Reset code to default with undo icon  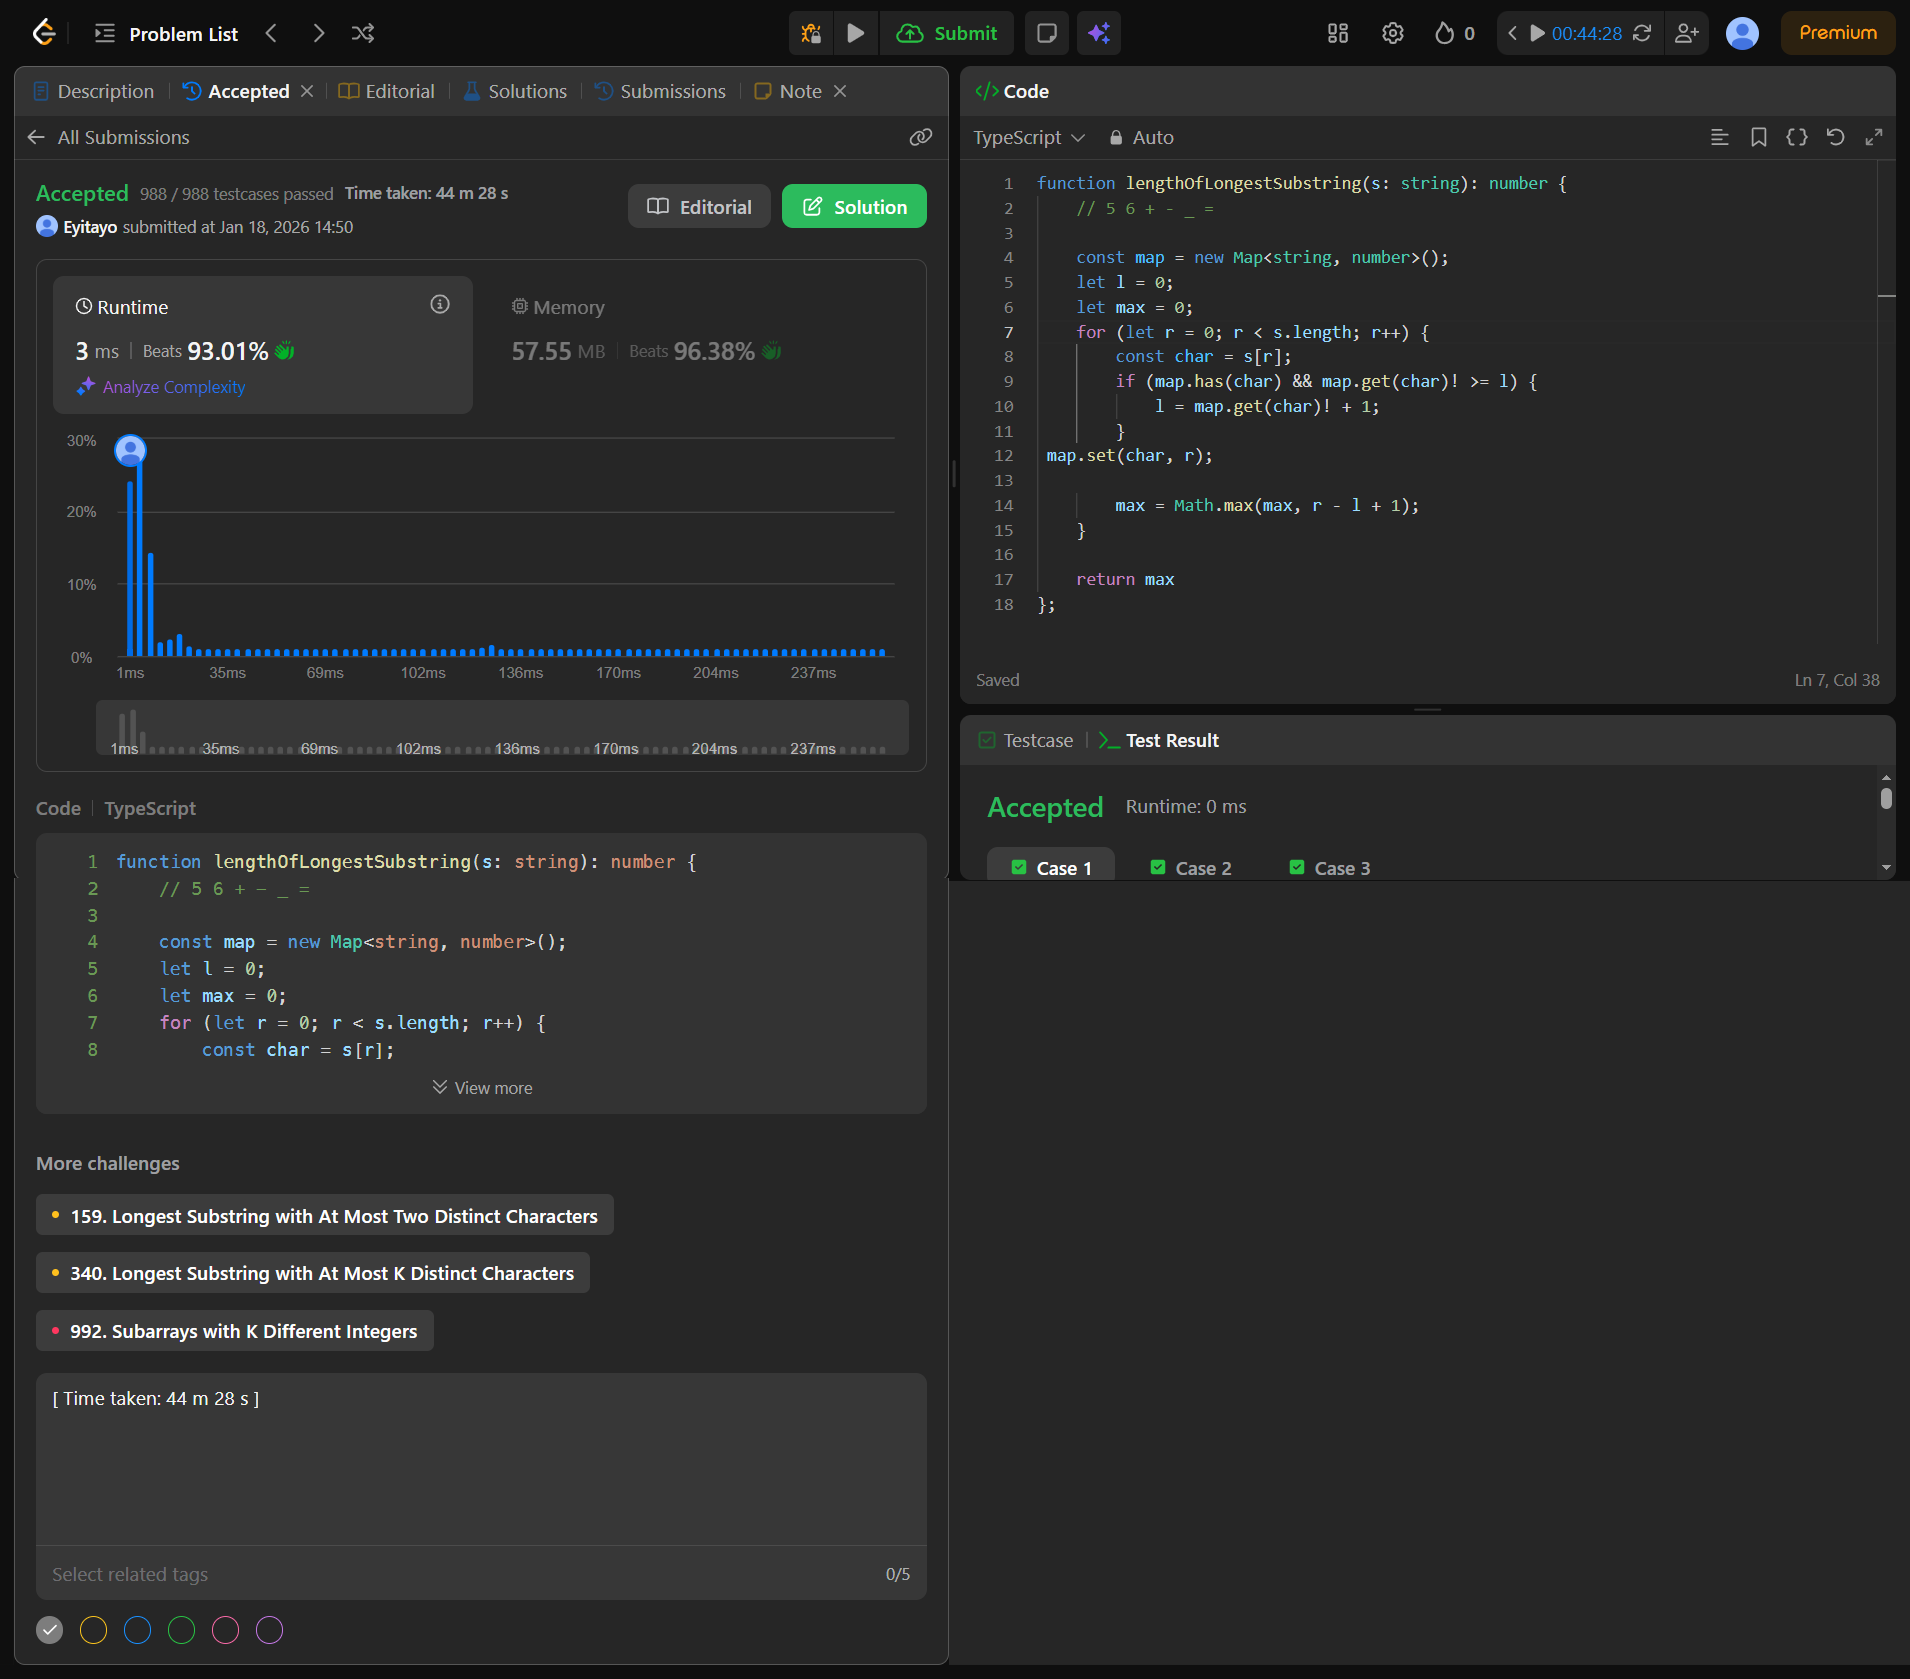coord(1835,137)
